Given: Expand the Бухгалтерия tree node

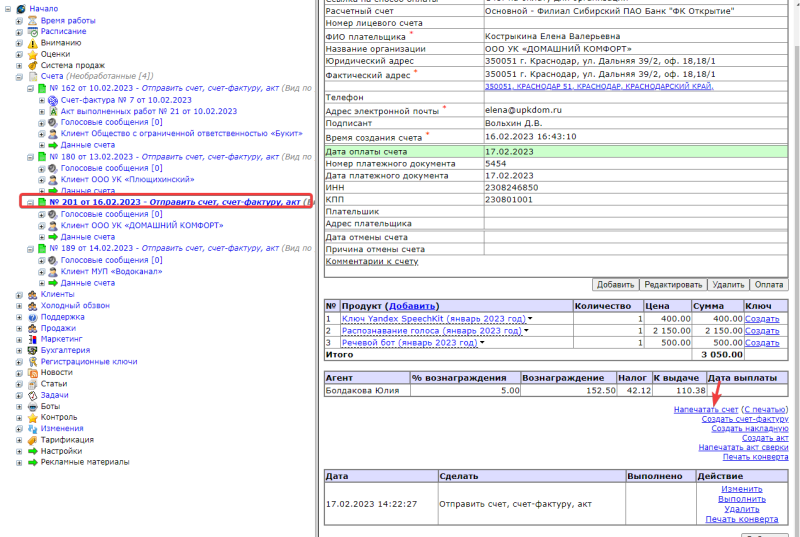Looking at the screenshot, I should coord(19,351).
